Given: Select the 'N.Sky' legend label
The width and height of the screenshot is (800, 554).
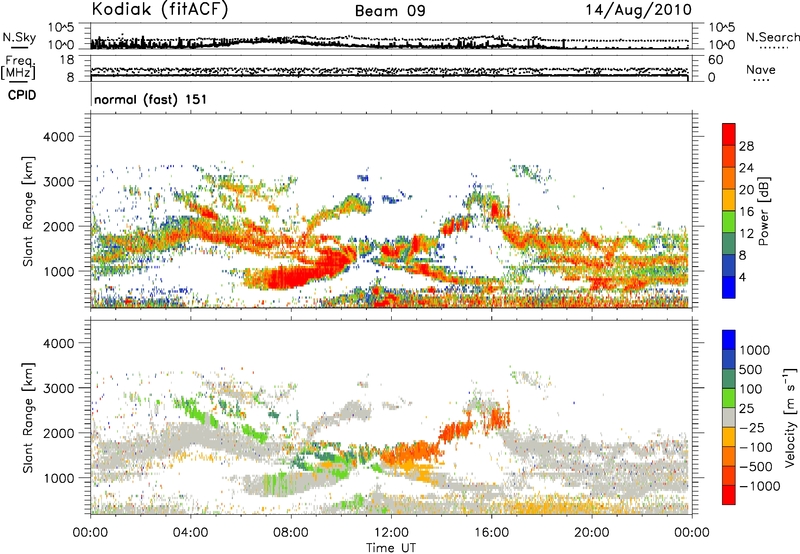Looking at the screenshot, I should [19, 37].
